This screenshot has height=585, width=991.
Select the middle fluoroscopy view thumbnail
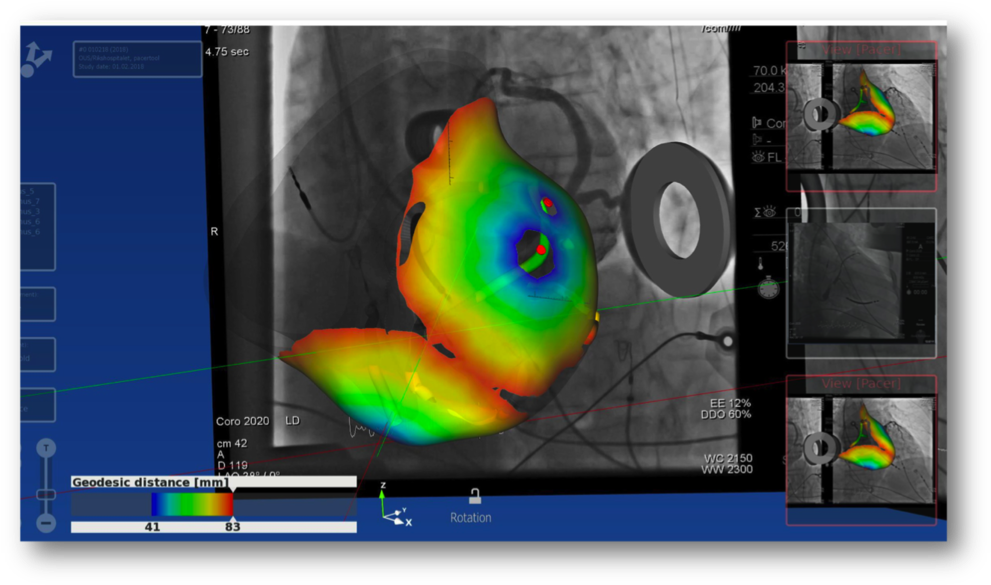pos(861,283)
